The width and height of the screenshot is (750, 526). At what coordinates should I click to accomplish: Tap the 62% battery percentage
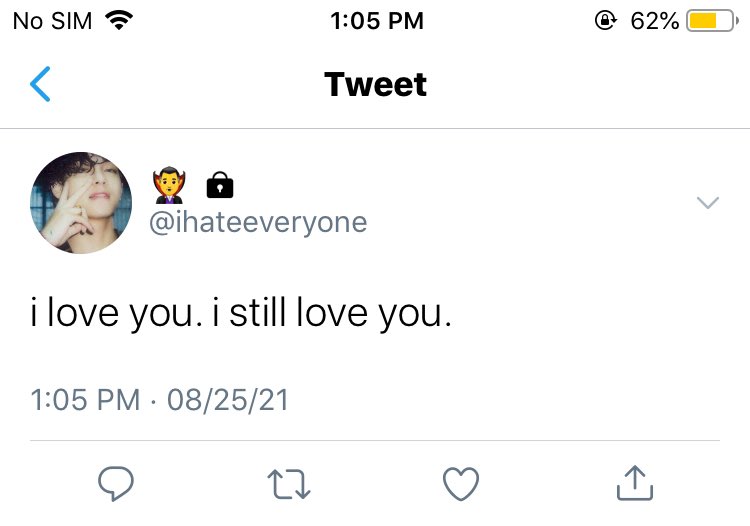pyautogui.click(x=655, y=21)
